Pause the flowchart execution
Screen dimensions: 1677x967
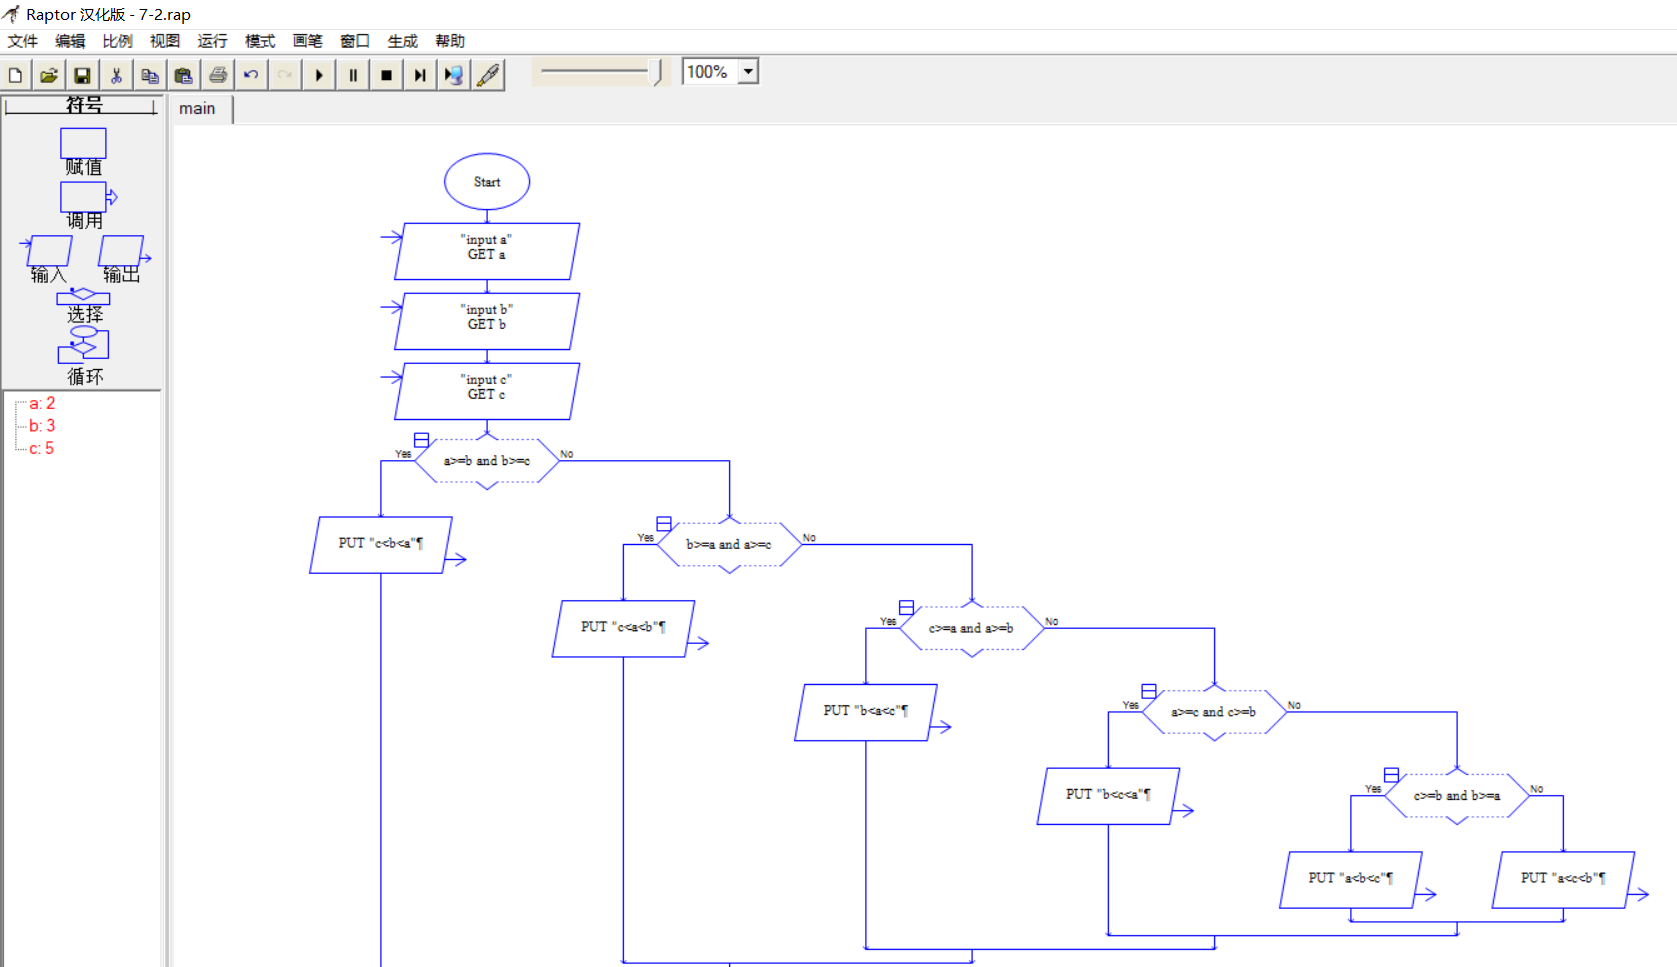(353, 75)
